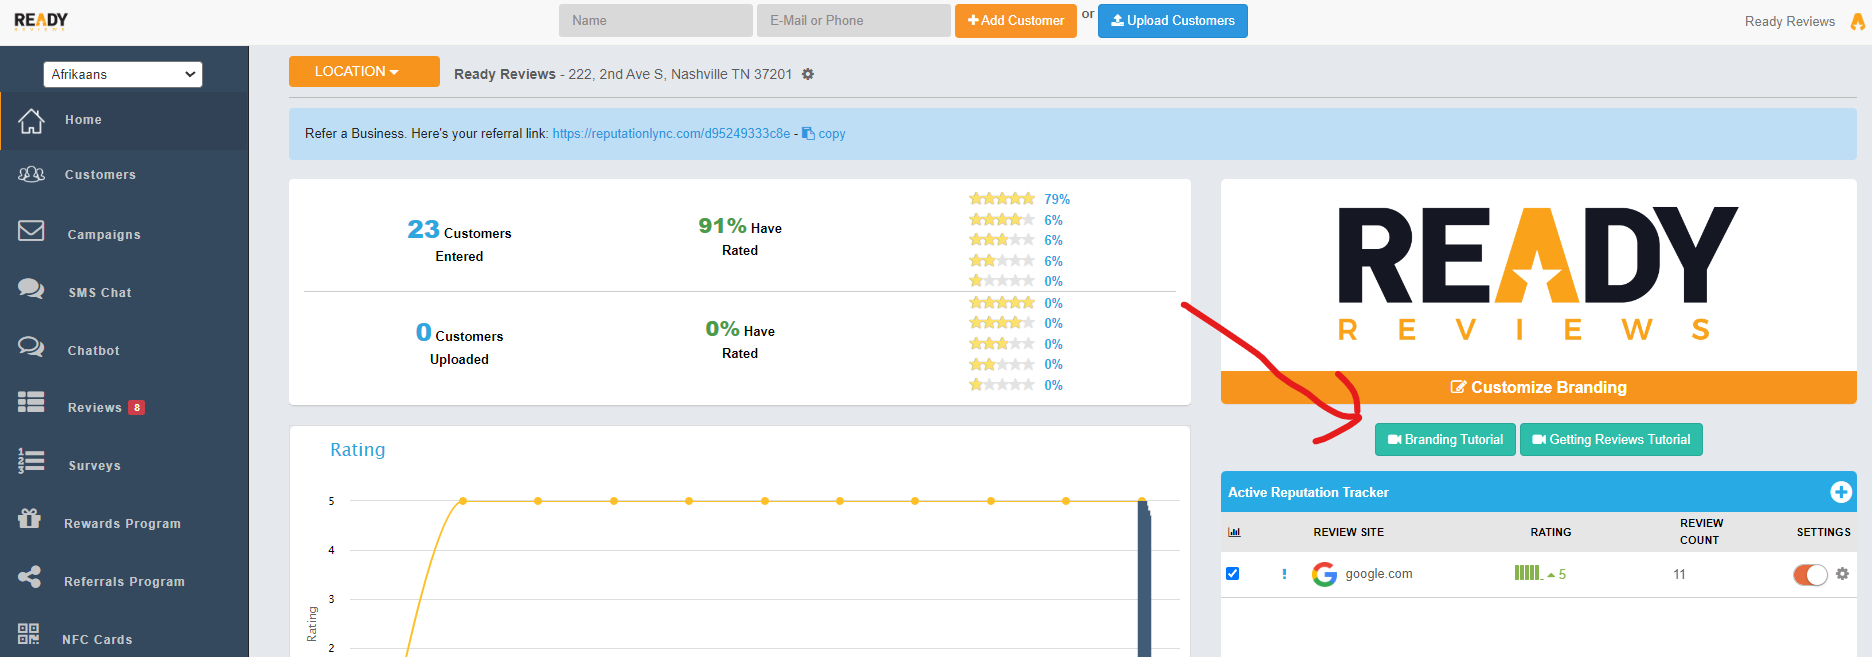Click the Ready Reviews logo at top left

(41, 21)
